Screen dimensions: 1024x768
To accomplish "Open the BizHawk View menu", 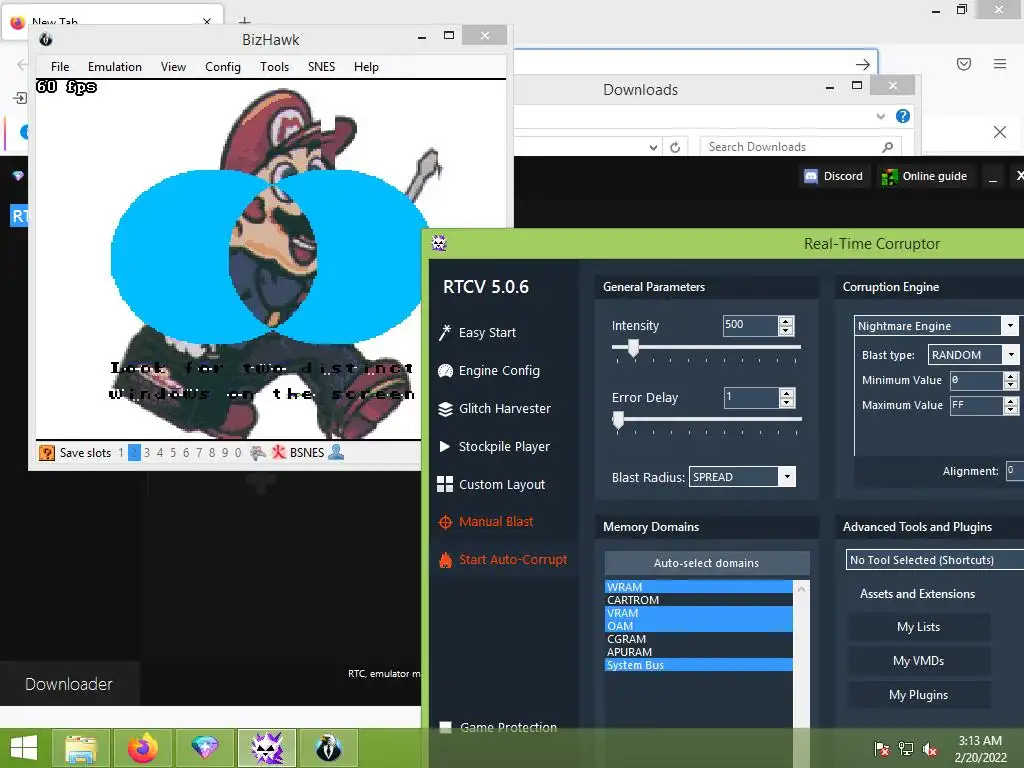I will (174, 67).
